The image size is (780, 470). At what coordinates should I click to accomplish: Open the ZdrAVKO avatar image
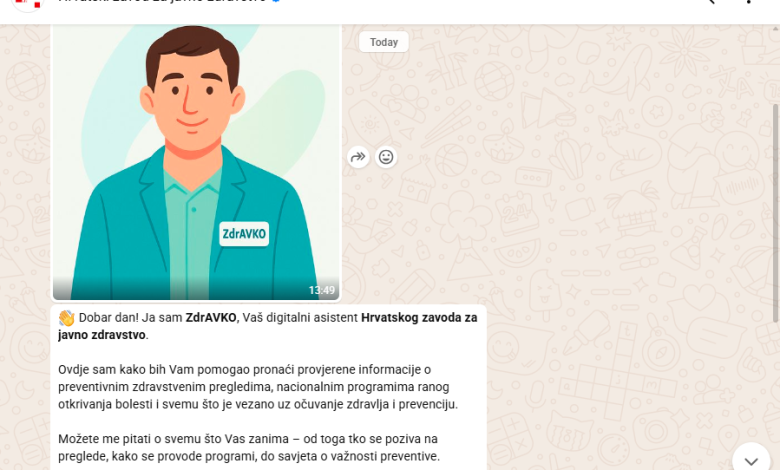(x=196, y=162)
